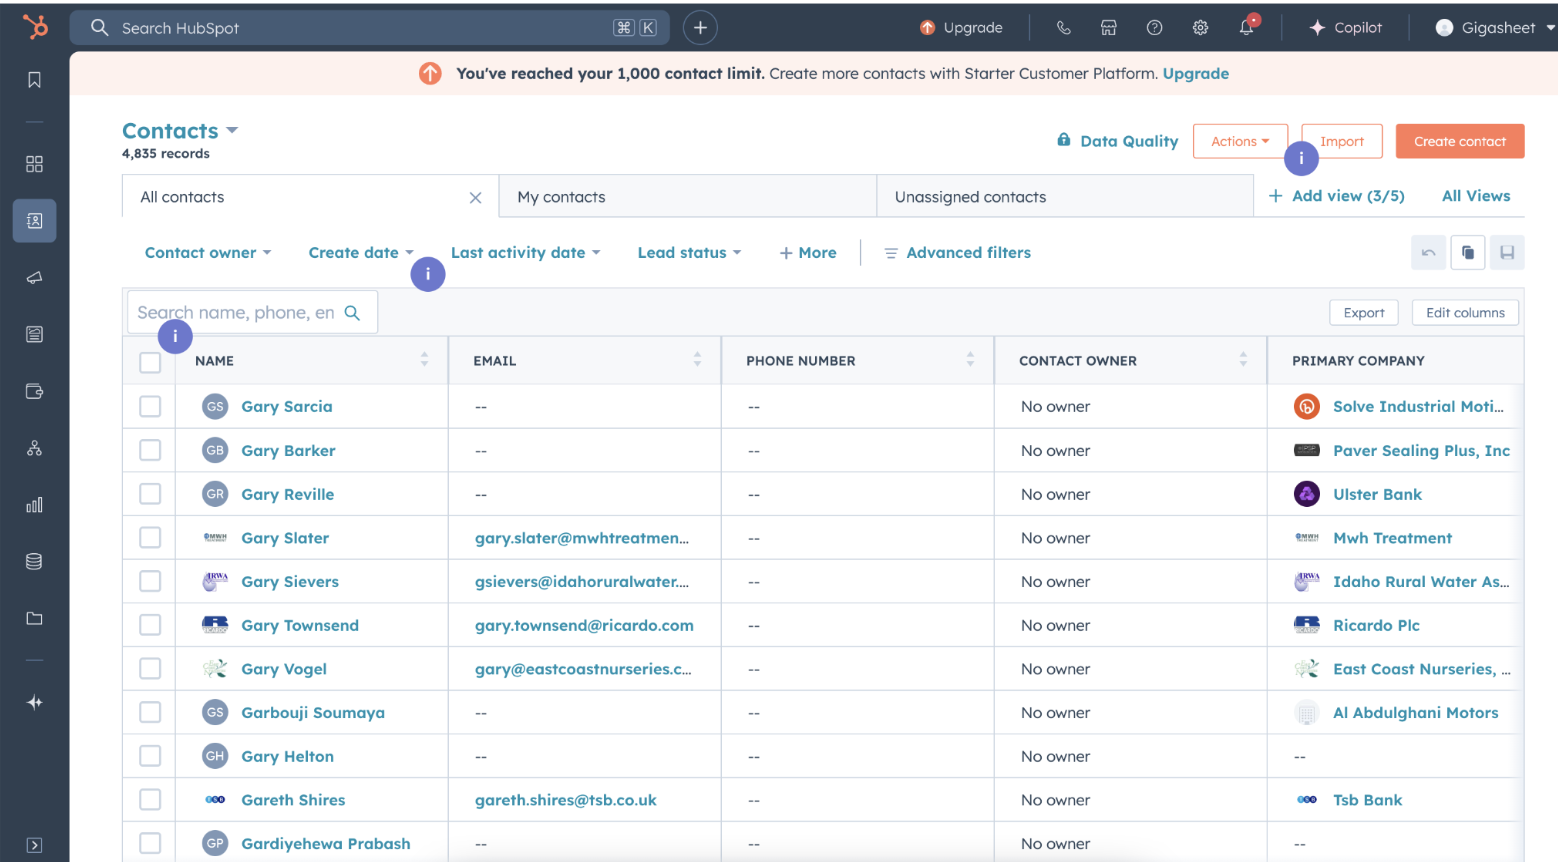
Task: Open the Automation workflow sidebar icon
Action: [x=34, y=448]
